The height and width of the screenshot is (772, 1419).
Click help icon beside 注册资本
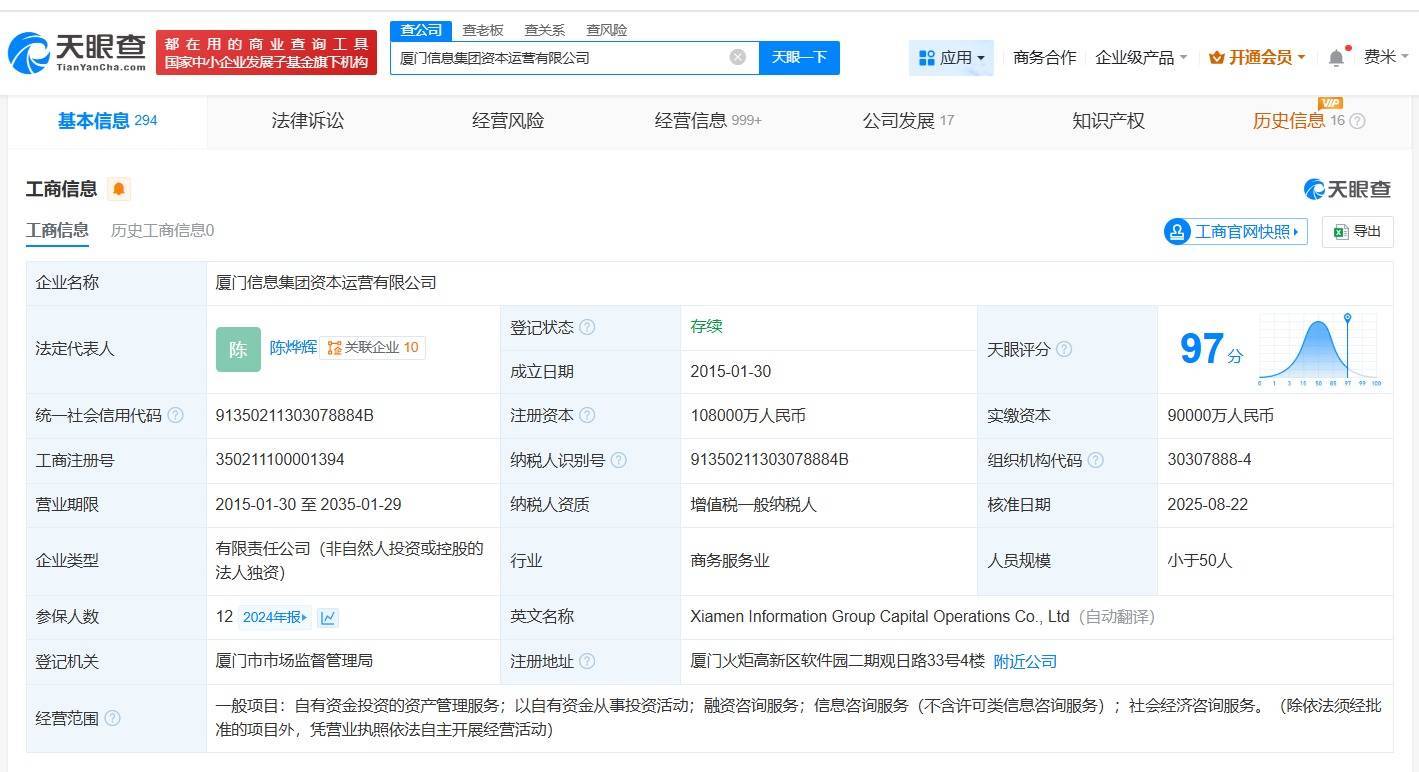[587, 415]
